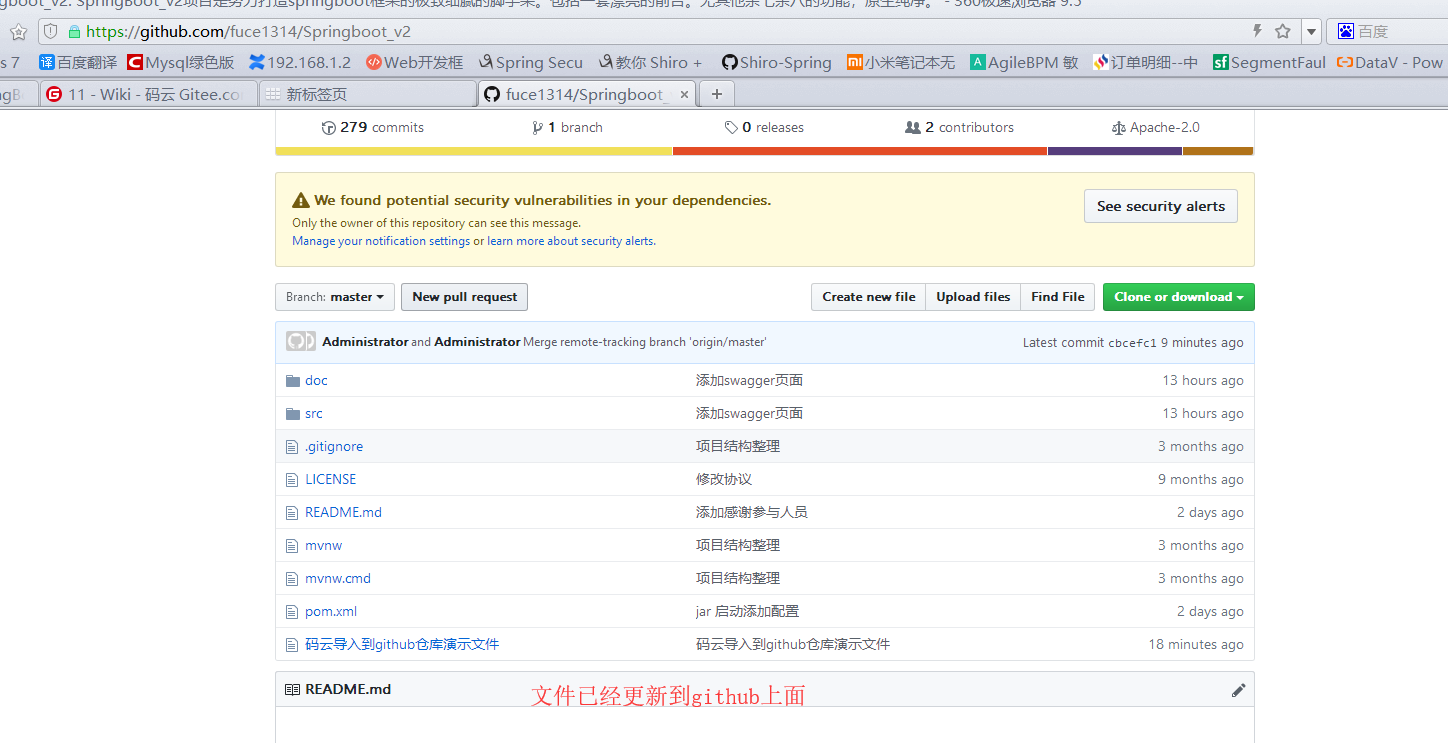Open the 百度翻译 bookmark
Viewport: 1448px width, 743px height.
pos(77,62)
